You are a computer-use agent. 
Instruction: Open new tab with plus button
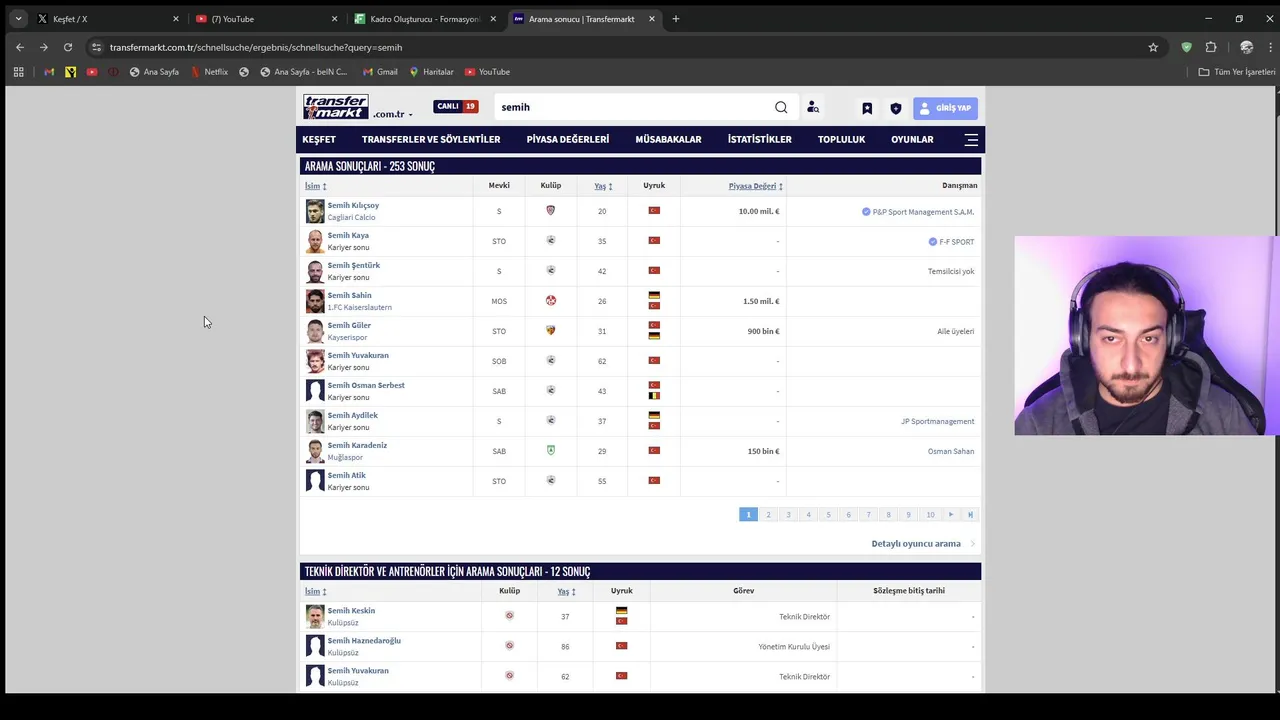pyautogui.click(x=676, y=19)
